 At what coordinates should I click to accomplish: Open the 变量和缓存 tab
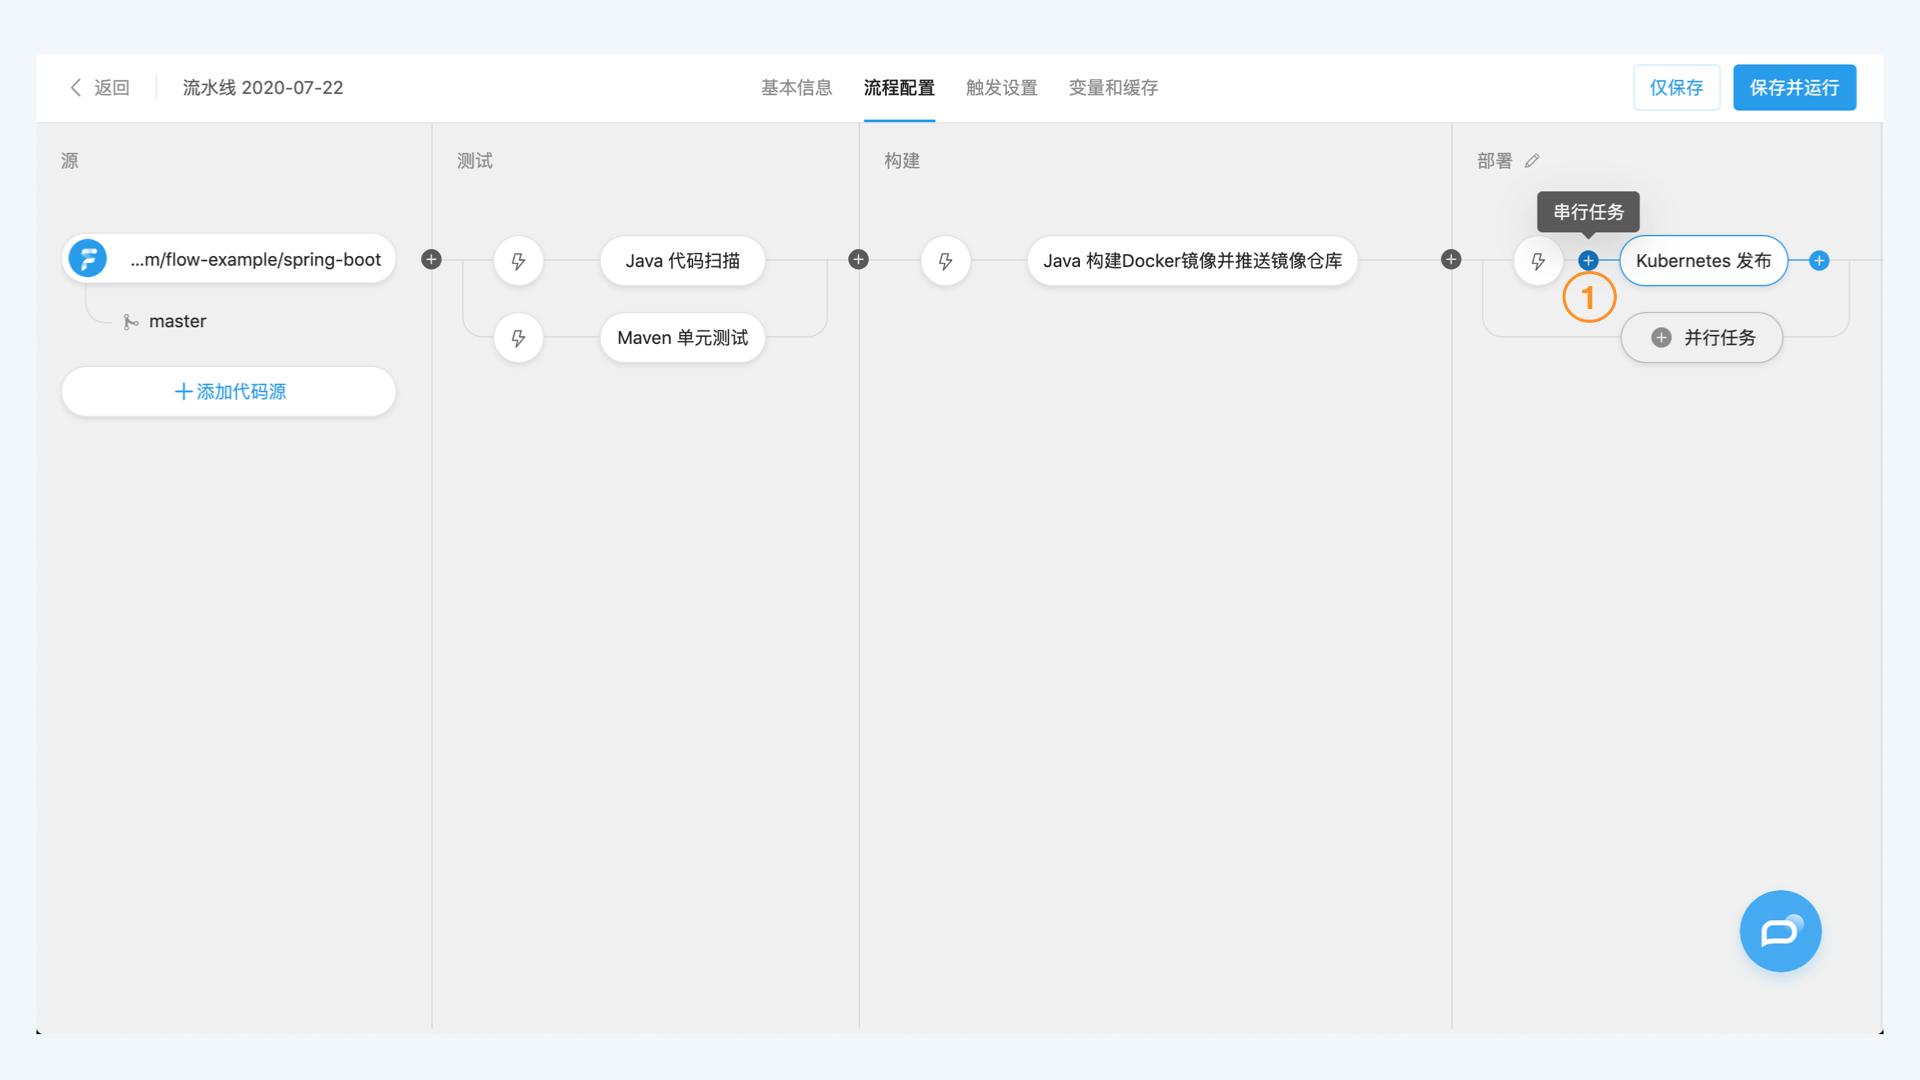(x=1113, y=88)
